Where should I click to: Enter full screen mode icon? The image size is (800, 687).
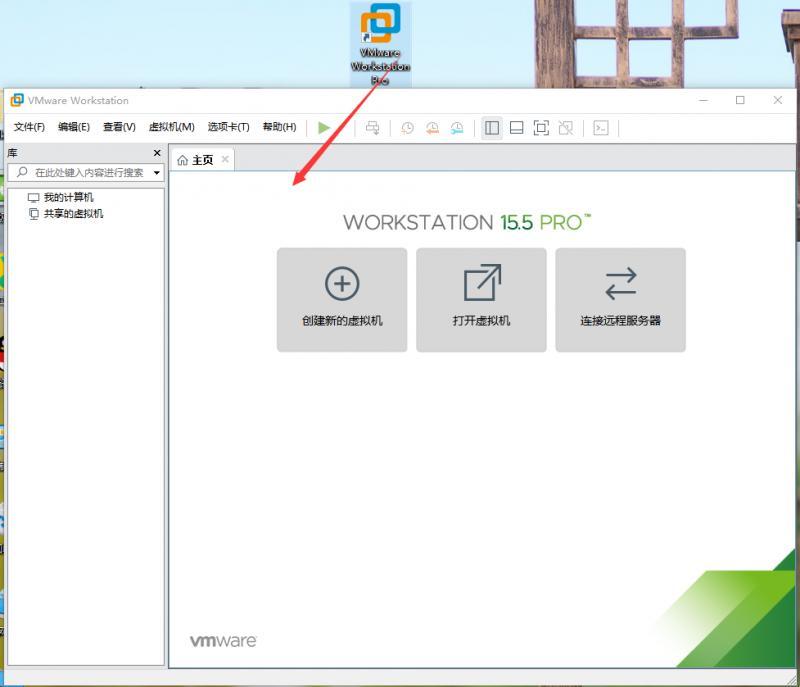click(541, 128)
